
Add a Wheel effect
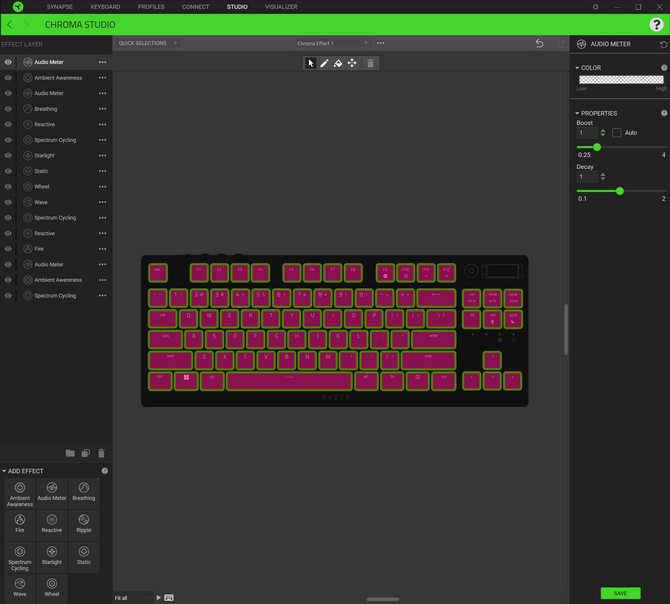coord(52,588)
